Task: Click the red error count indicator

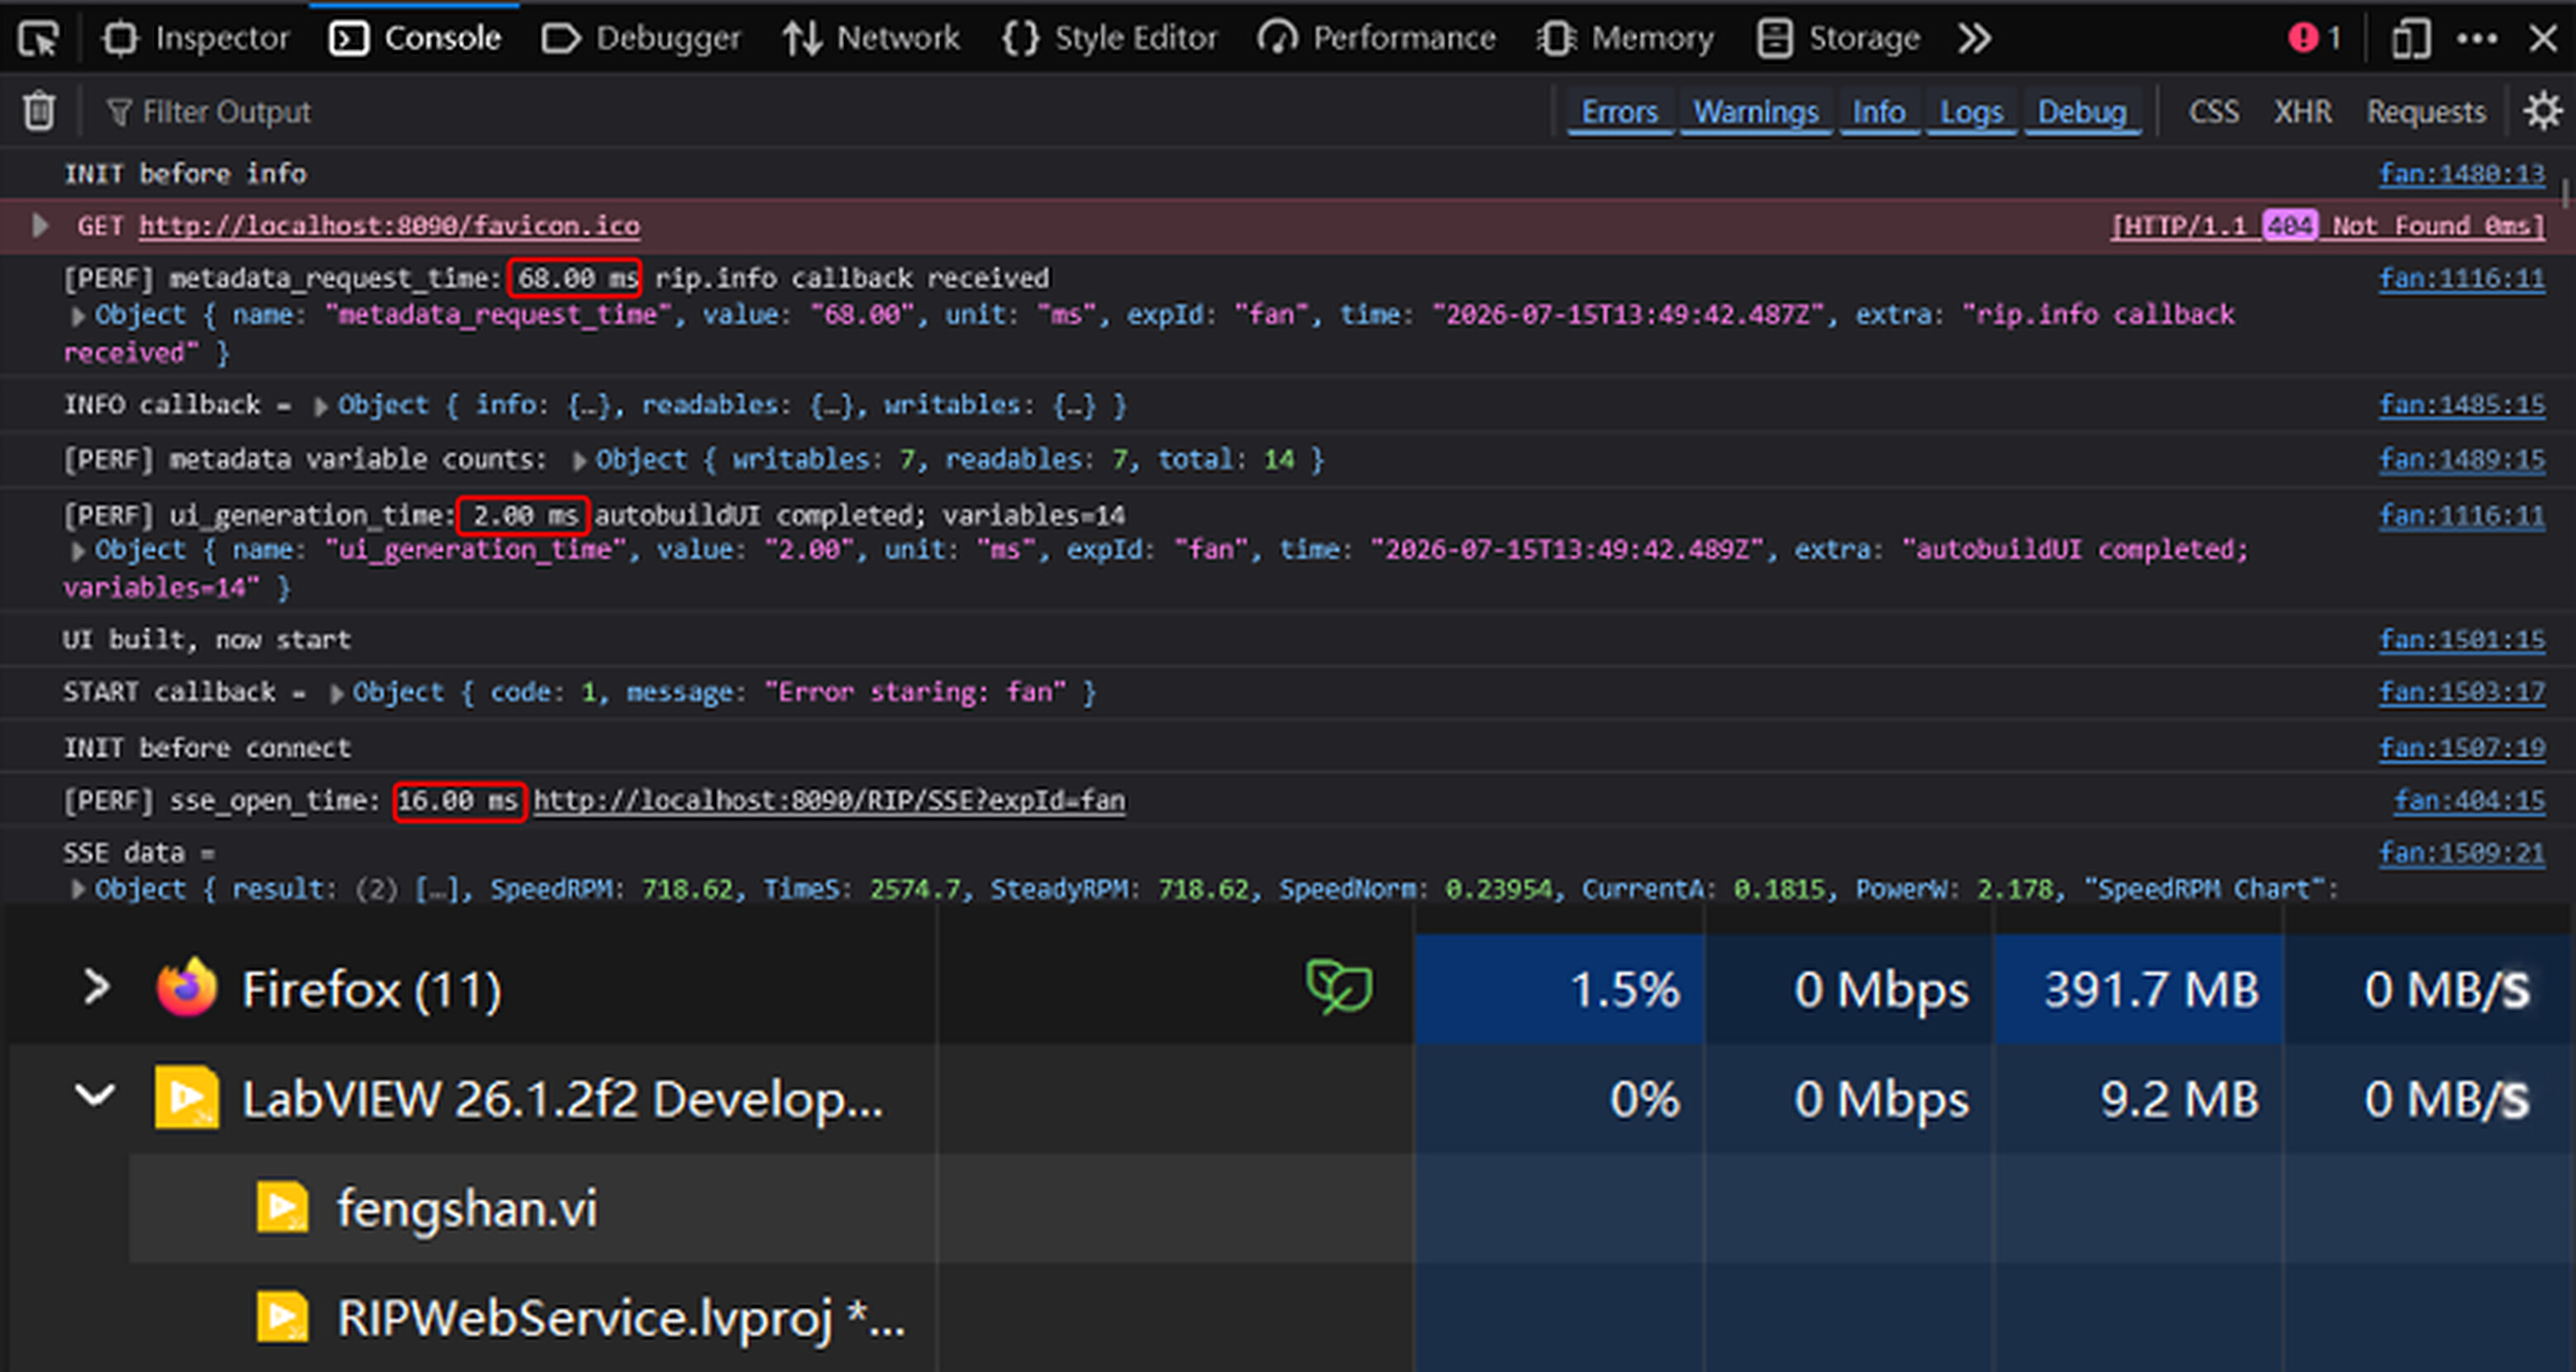Action: pos(2314,38)
